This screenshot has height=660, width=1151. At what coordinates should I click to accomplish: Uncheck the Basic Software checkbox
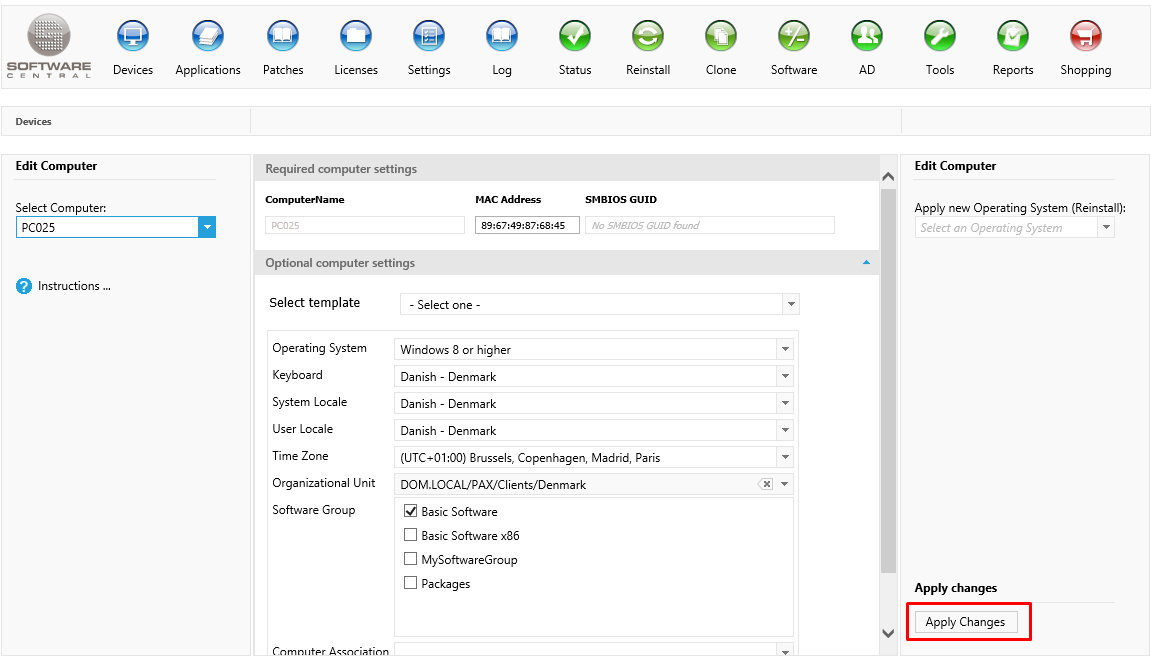click(411, 512)
